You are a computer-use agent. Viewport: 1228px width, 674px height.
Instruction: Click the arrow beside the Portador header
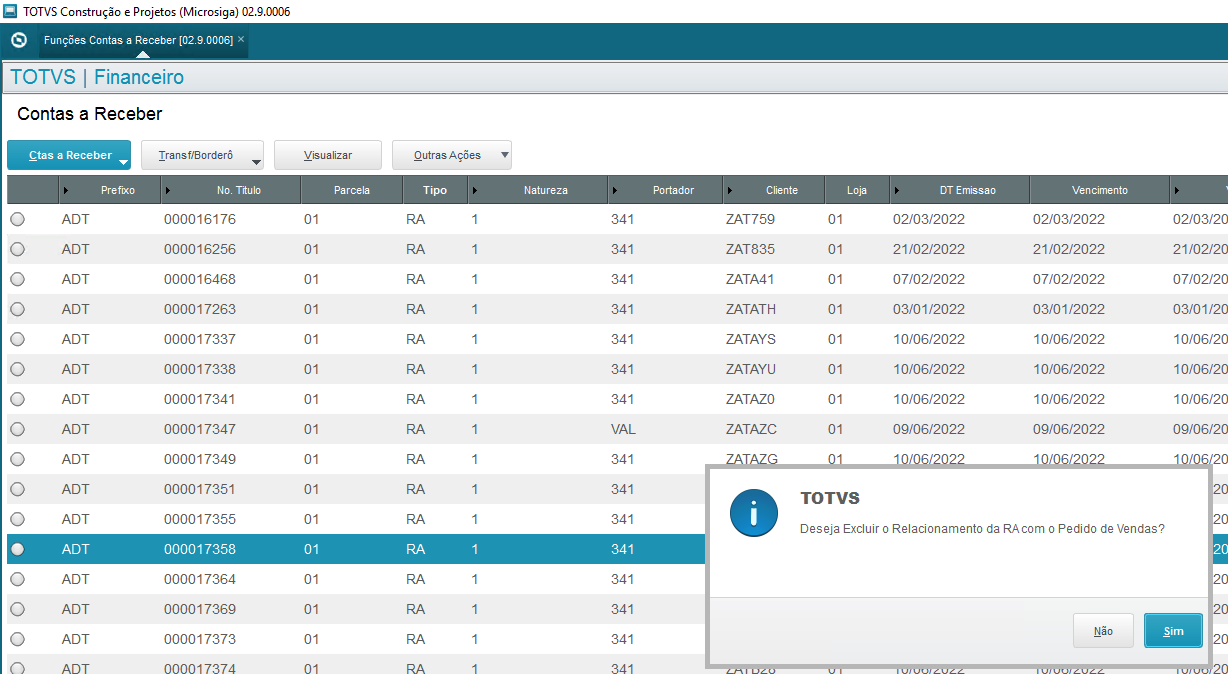[615, 190]
